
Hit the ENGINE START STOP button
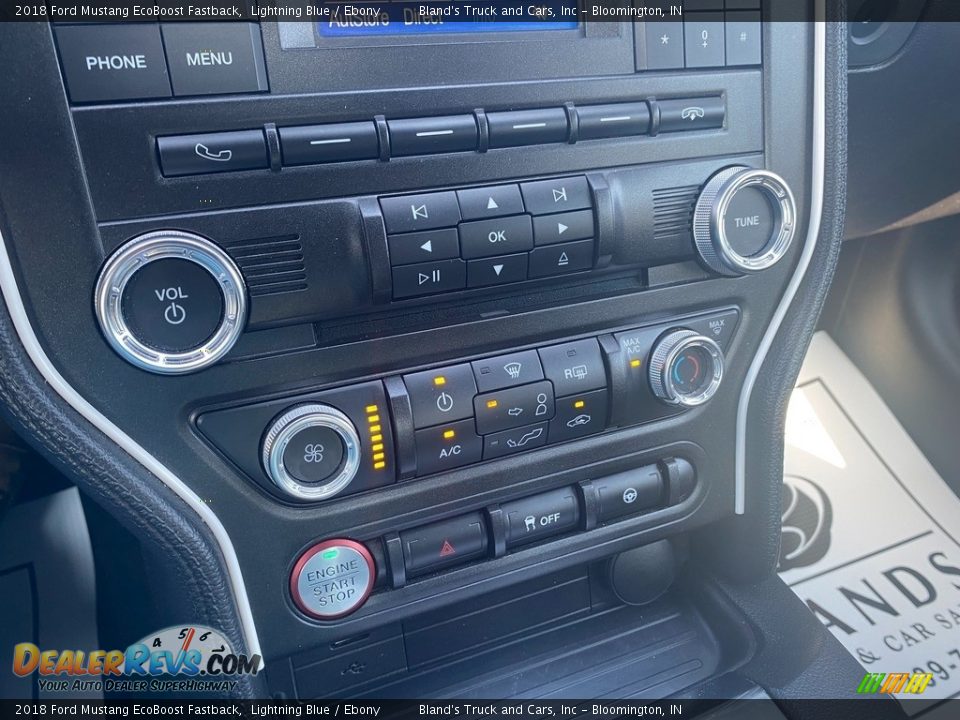[x=333, y=579]
